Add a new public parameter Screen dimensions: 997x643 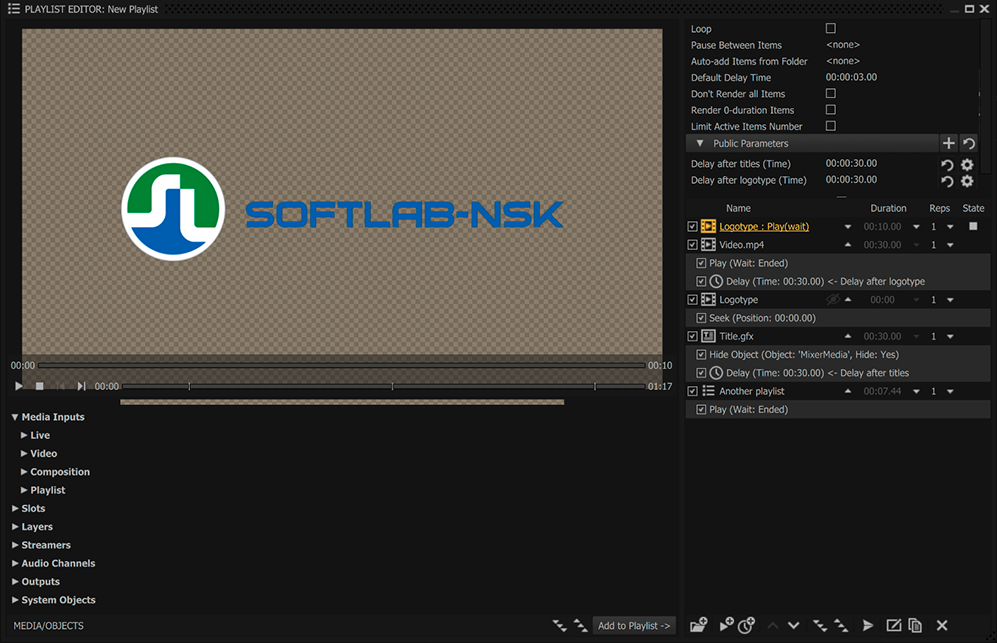948,143
